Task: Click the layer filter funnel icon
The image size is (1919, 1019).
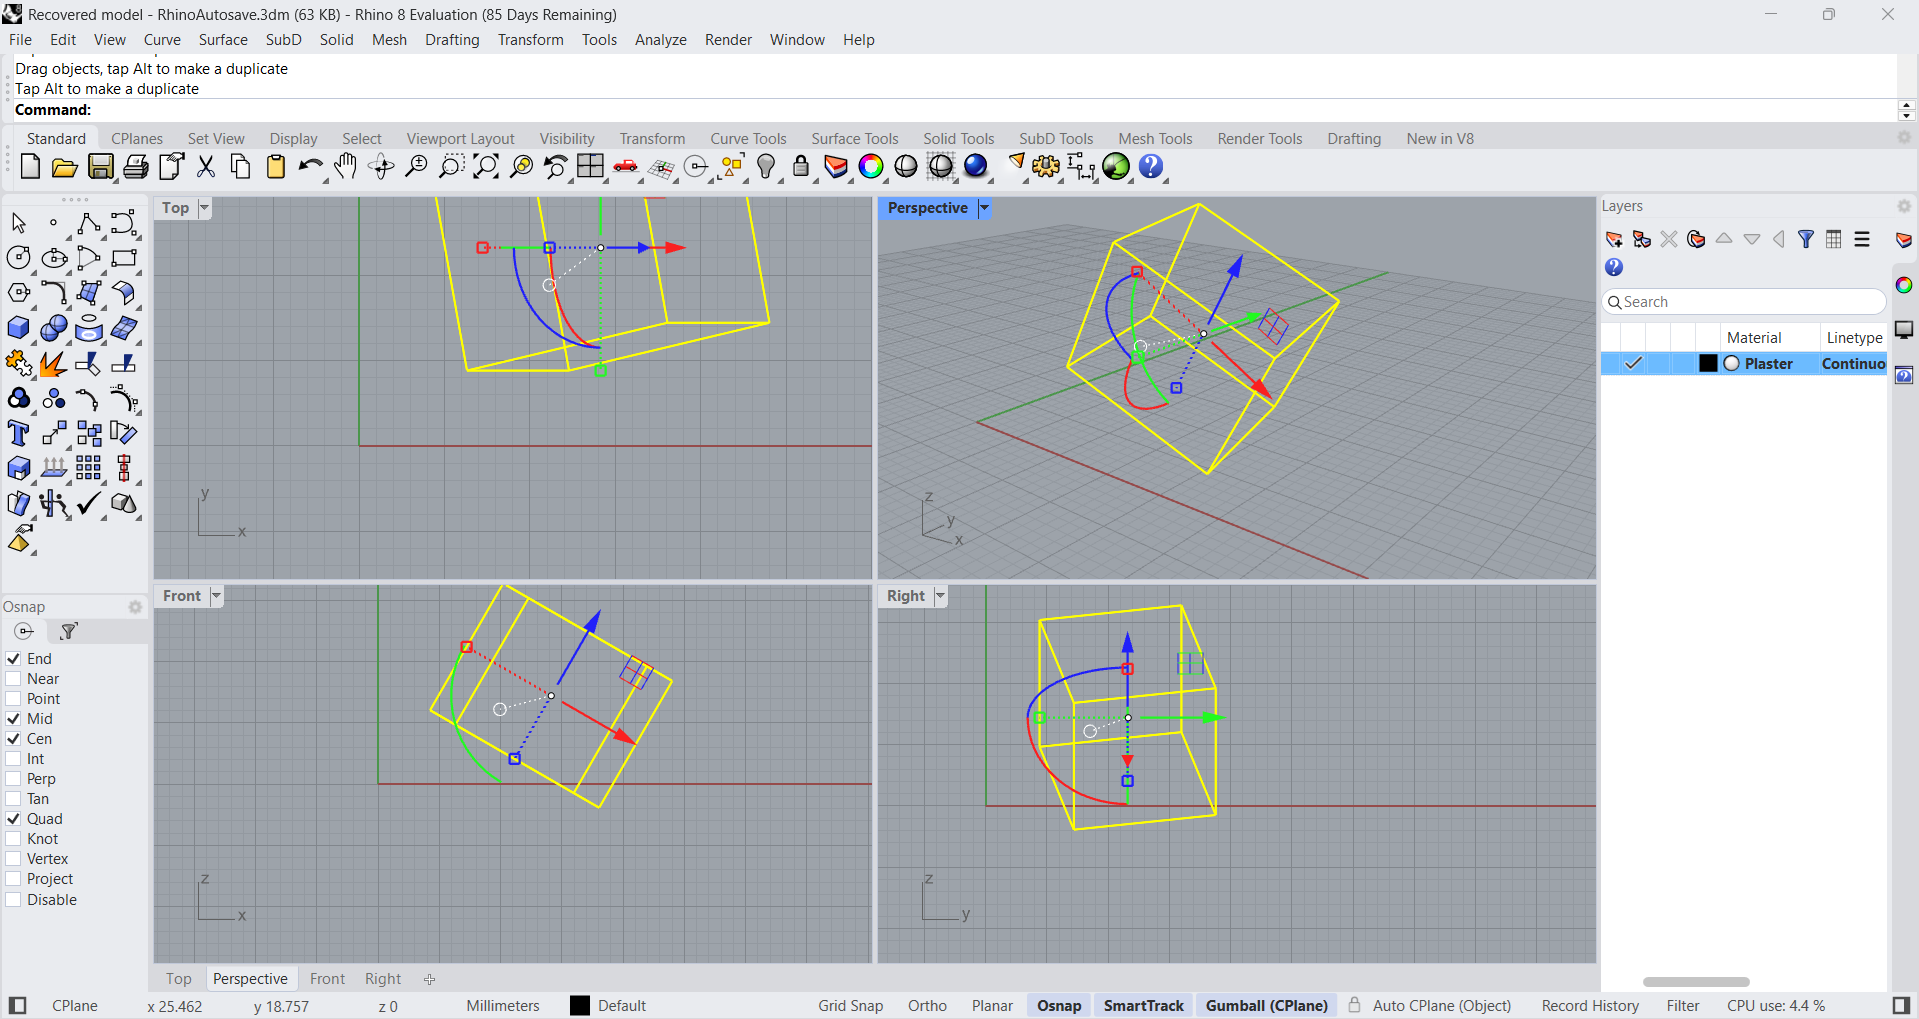Action: (x=1806, y=239)
